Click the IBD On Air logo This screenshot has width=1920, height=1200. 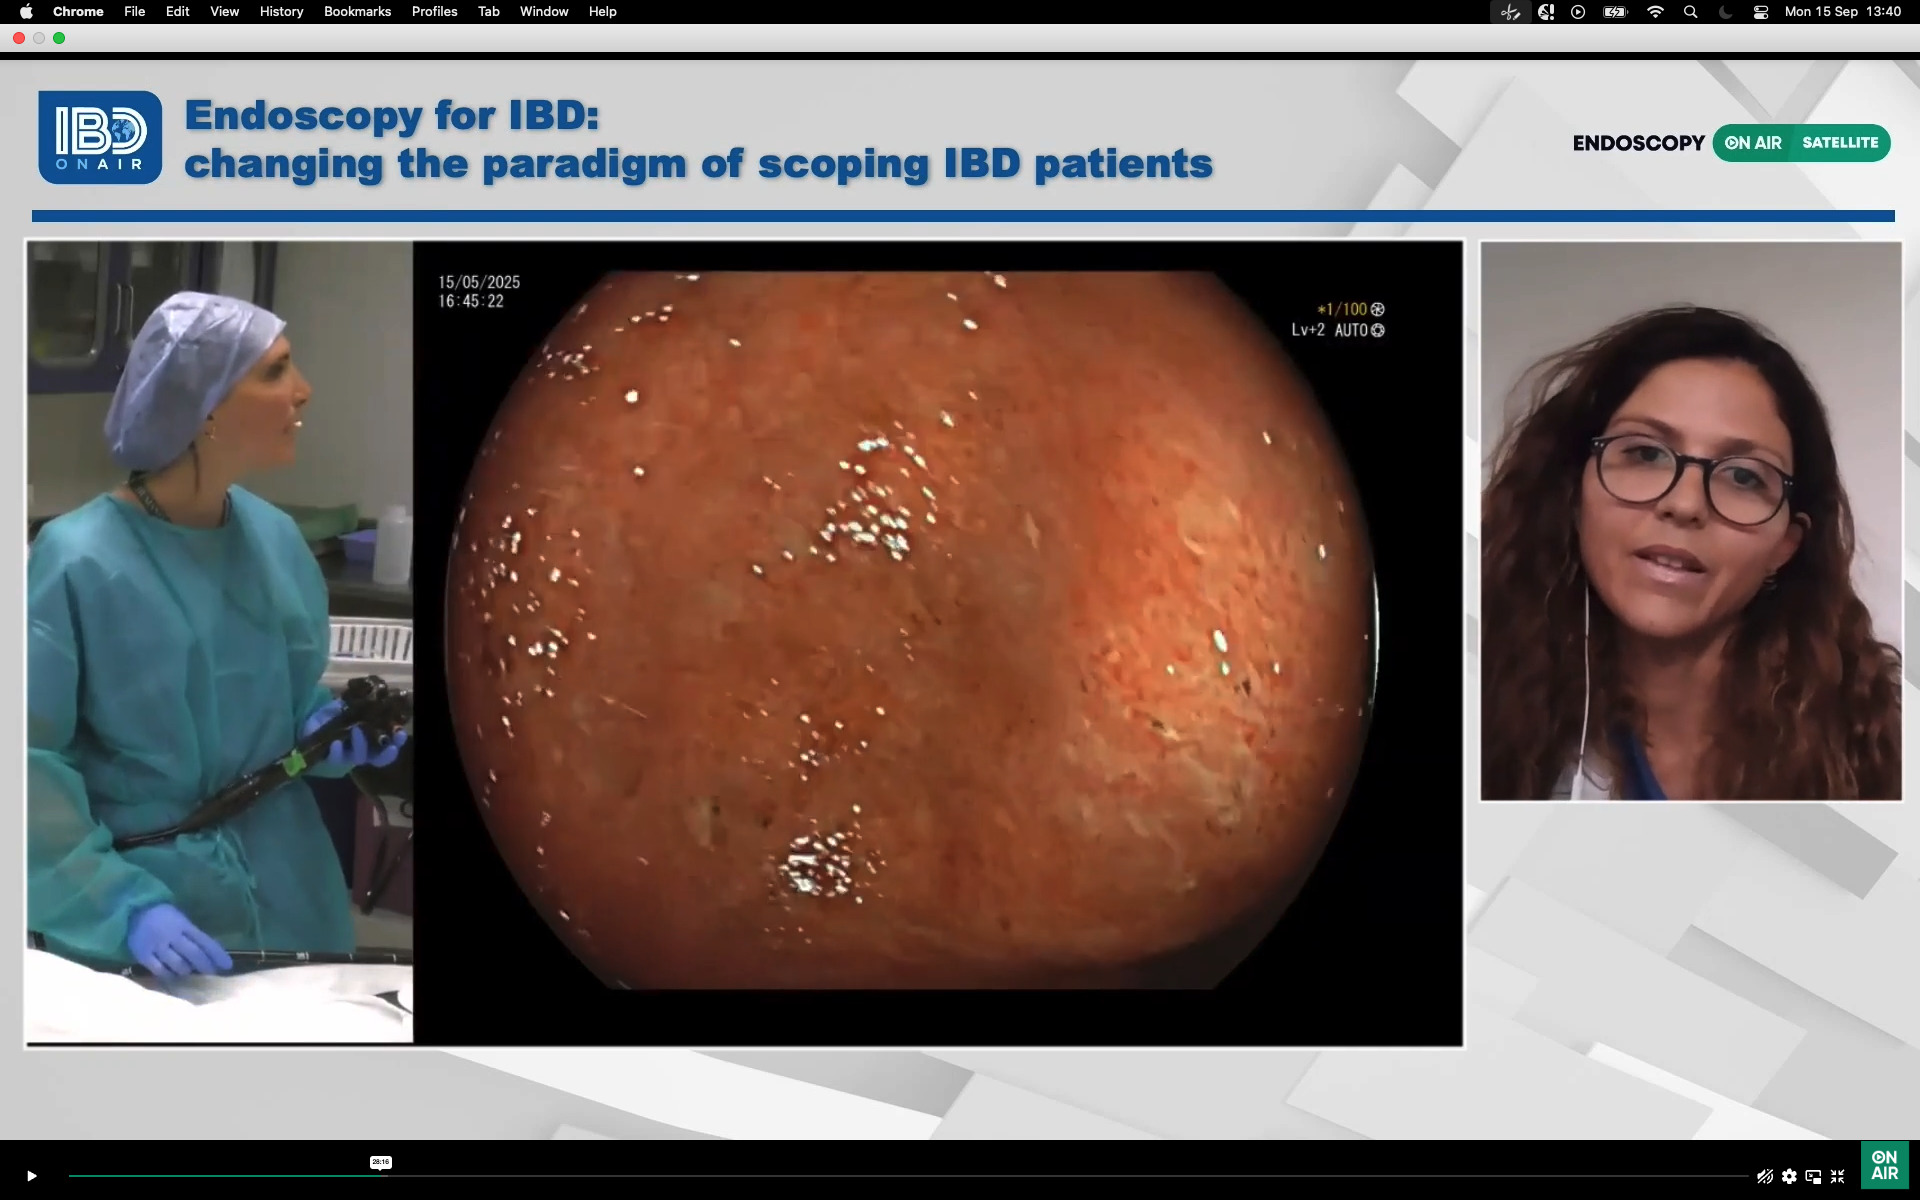point(100,138)
